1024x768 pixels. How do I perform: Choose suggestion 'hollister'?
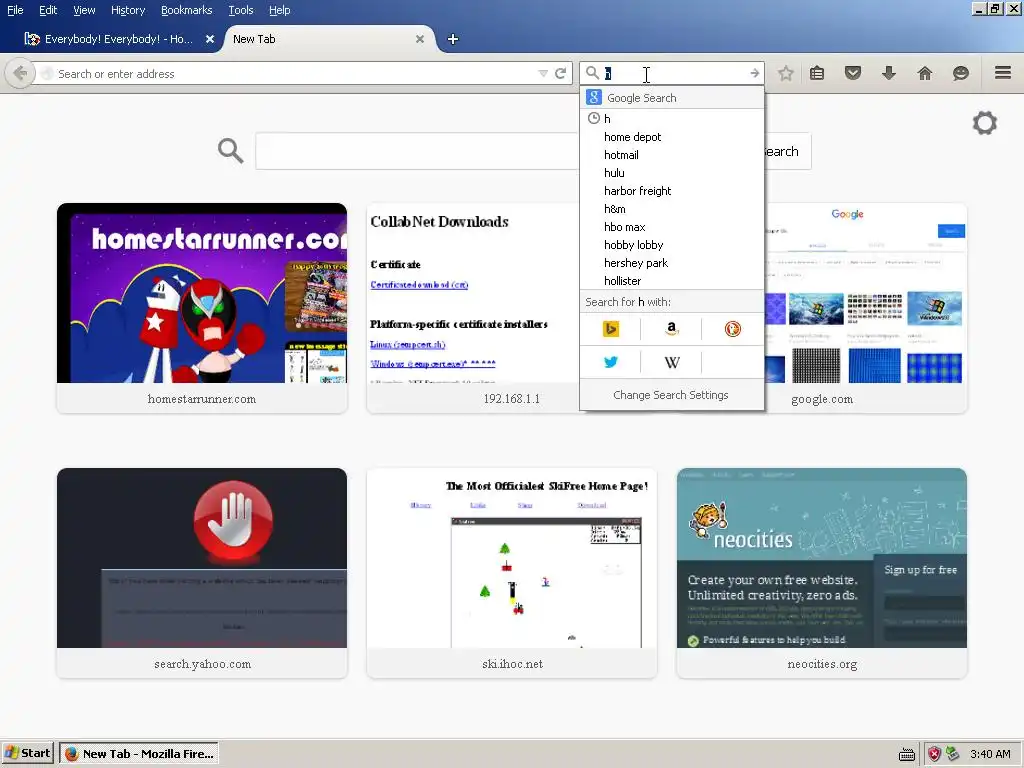click(x=671, y=281)
